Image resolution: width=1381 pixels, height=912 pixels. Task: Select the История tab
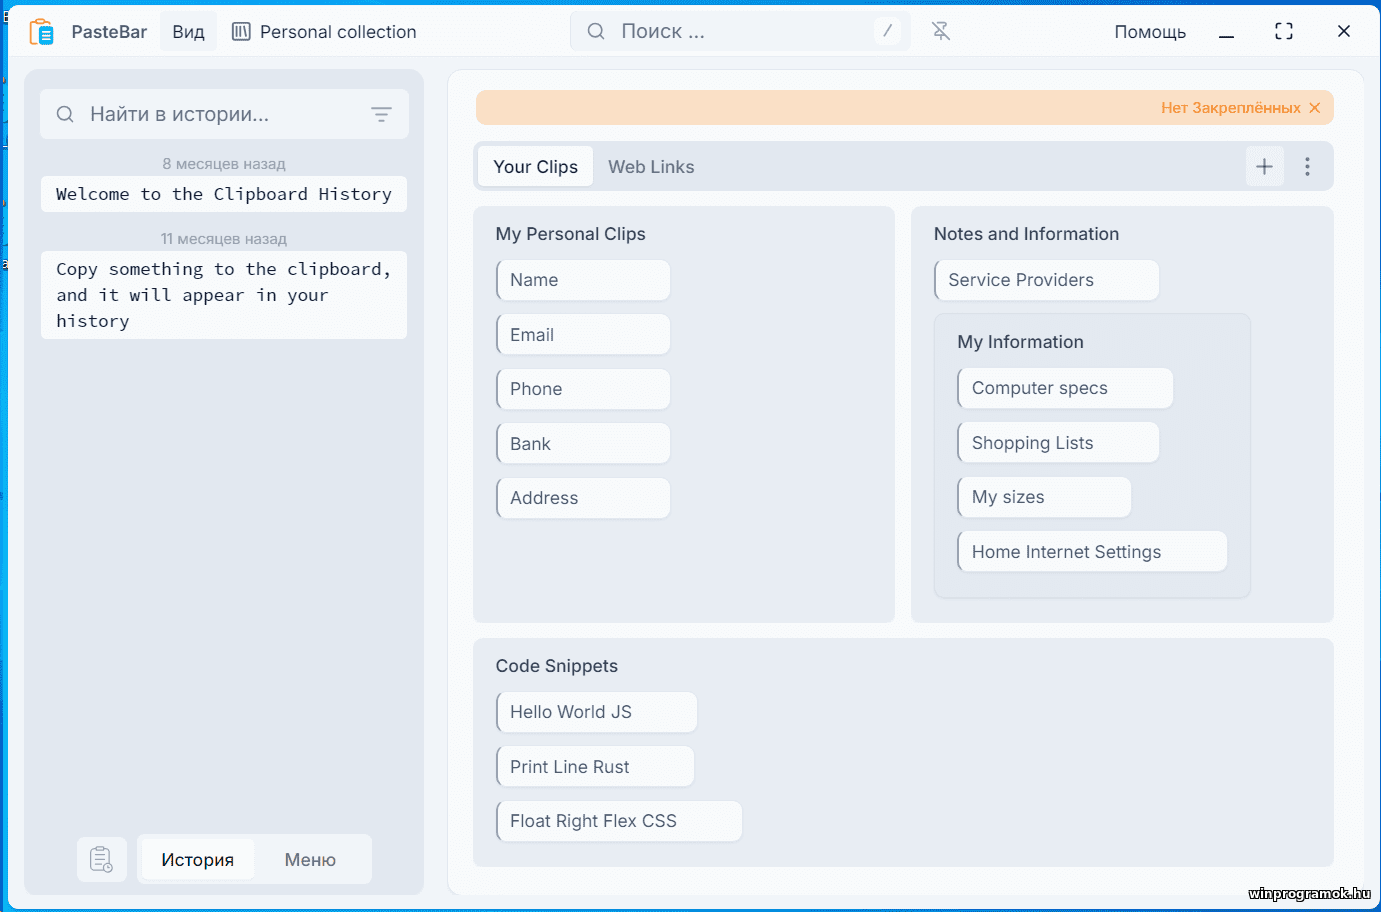coord(197,860)
